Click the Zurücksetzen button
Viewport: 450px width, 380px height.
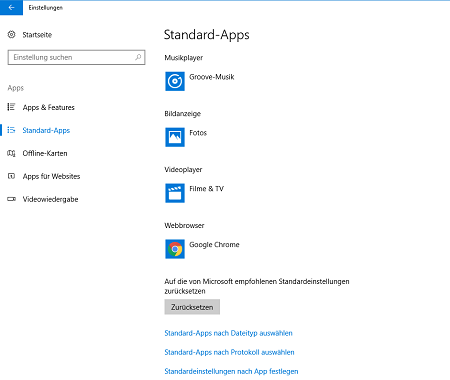point(192,307)
